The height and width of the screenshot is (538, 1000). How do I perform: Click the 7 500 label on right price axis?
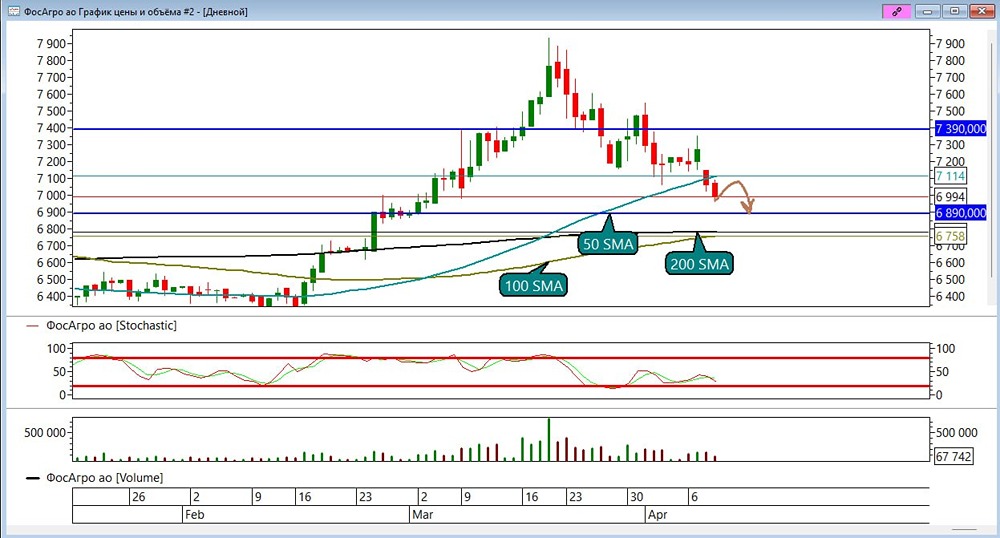click(950, 111)
